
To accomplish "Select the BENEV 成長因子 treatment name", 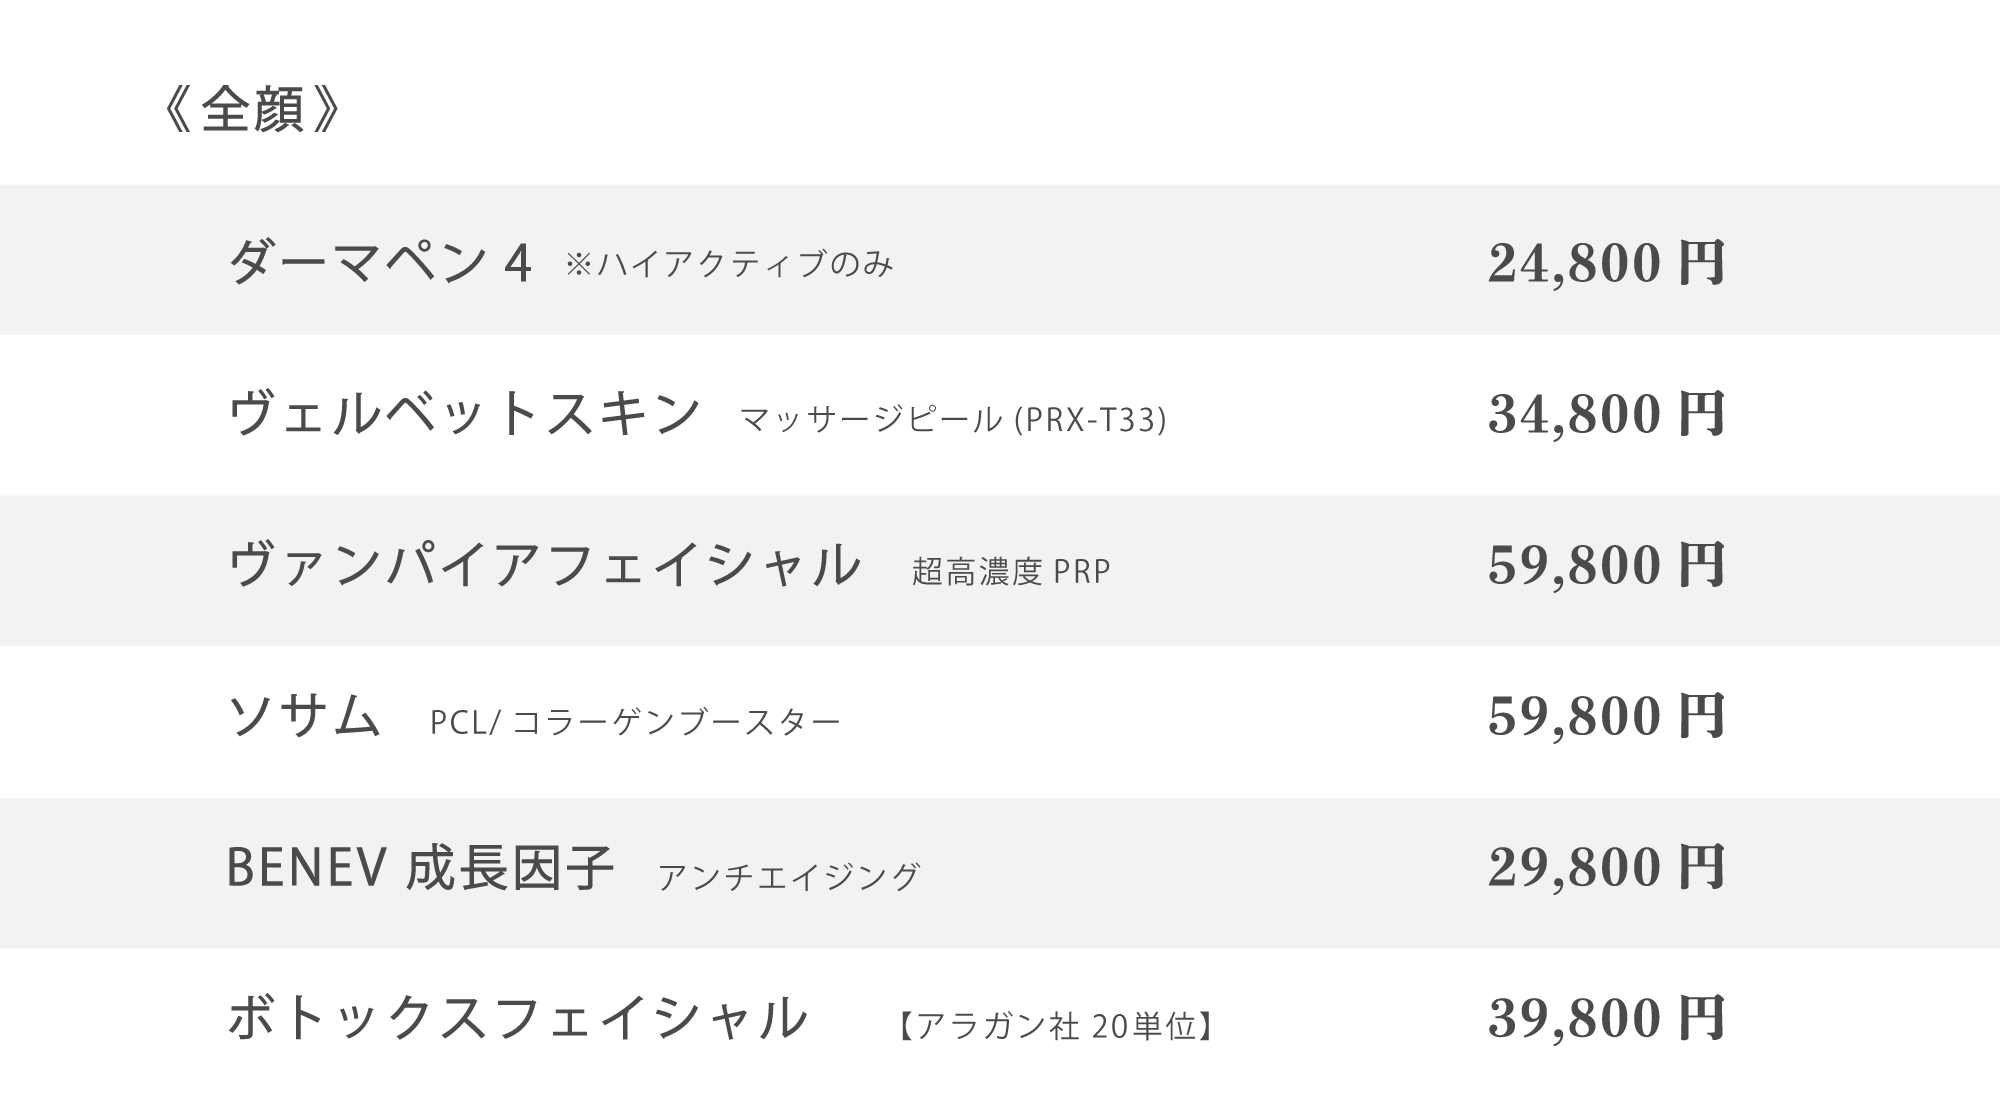I will click(x=420, y=867).
